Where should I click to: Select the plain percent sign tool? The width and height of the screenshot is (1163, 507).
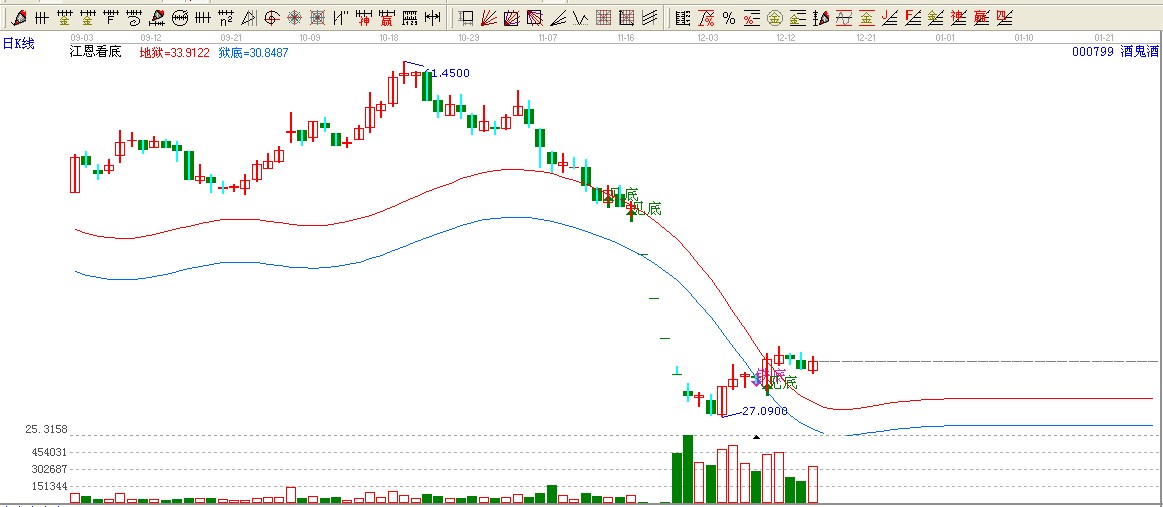click(x=728, y=18)
